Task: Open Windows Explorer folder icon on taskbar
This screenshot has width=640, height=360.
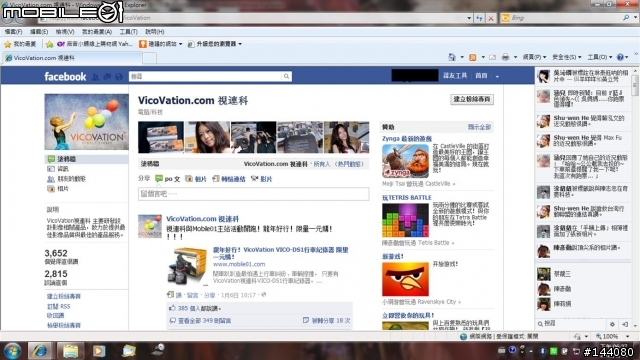Action: point(70,351)
